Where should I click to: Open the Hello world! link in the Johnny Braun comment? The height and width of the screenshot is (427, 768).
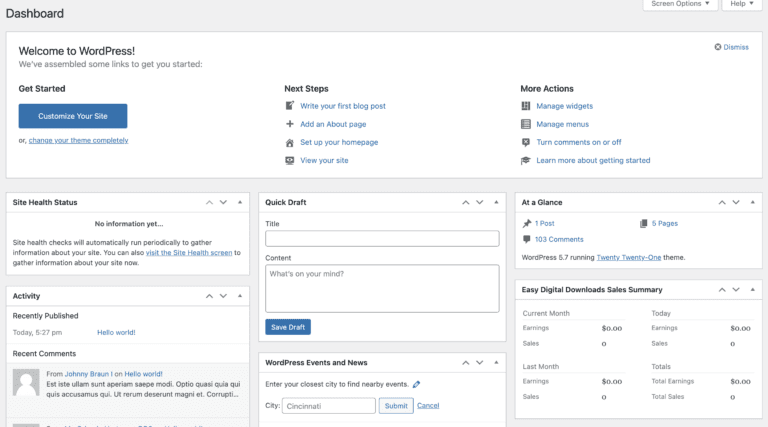(143, 374)
